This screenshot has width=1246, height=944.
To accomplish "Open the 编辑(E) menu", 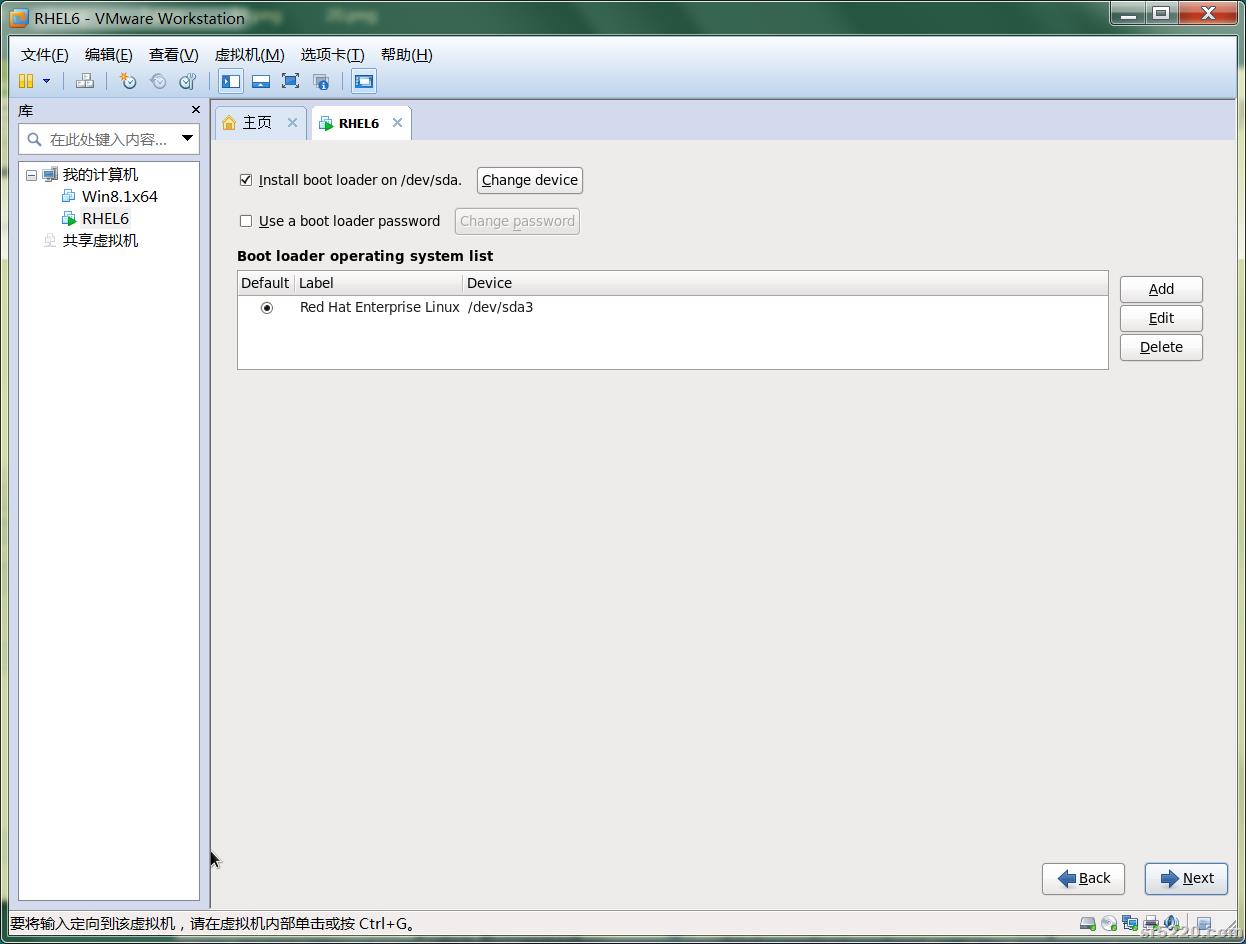I will pyautogui.click(x=109, y=55).
